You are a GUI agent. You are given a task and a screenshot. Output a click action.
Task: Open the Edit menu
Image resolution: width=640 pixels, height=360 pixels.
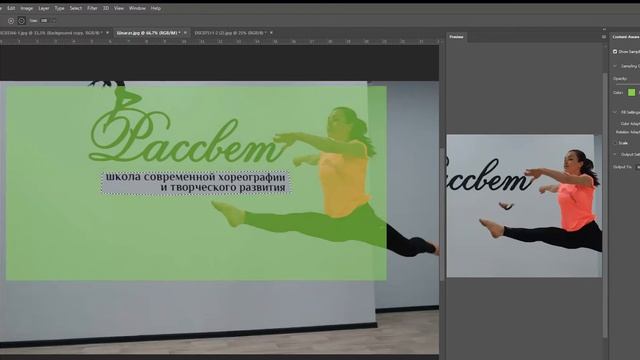coord(11,8)
